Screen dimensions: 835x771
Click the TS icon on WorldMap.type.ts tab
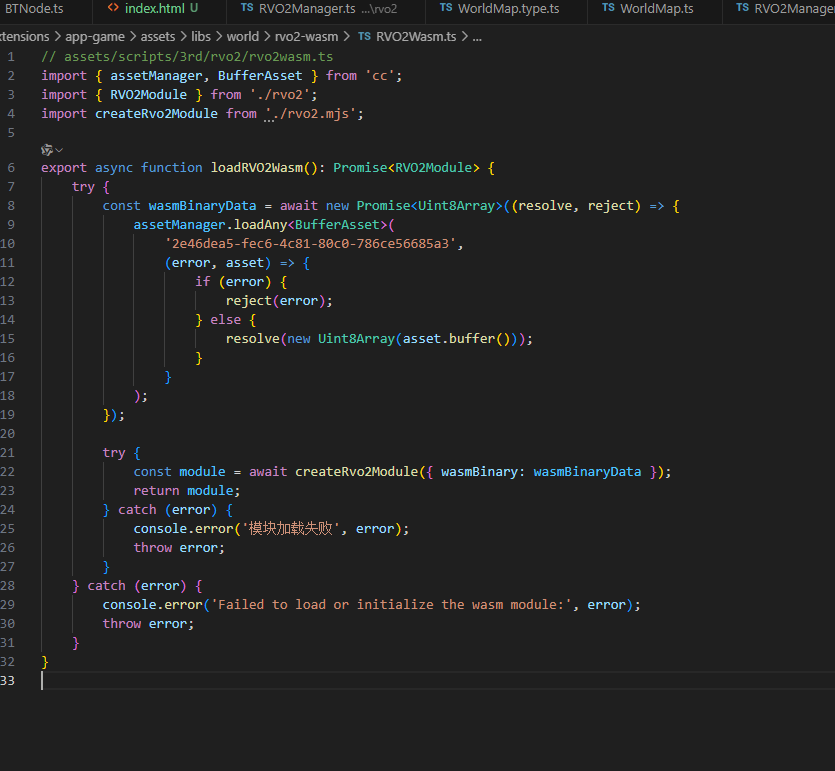tap(446, 8)
